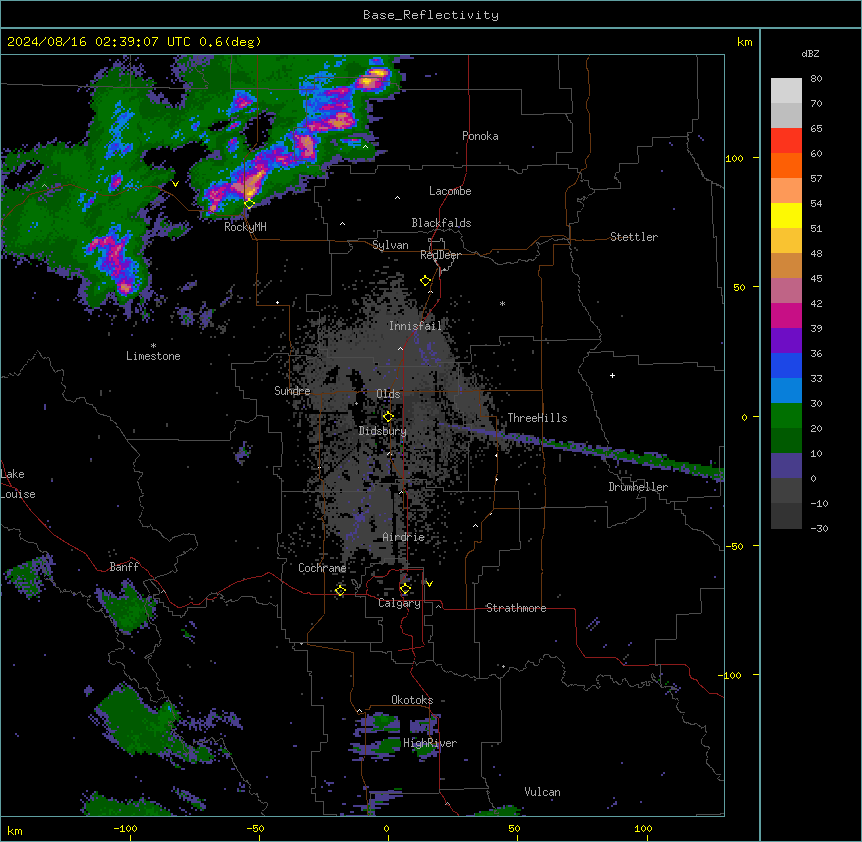Click the Okotoks town label
This screenshot has width=862, height=842.
pos(412,700)
